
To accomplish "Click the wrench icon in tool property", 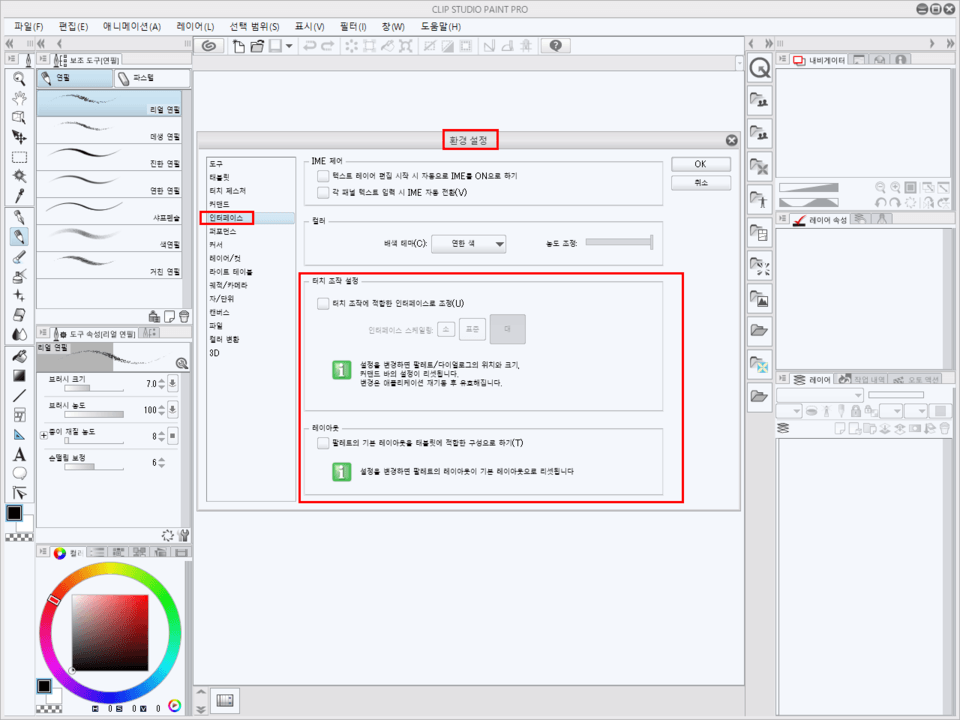I will coord(183,535).
